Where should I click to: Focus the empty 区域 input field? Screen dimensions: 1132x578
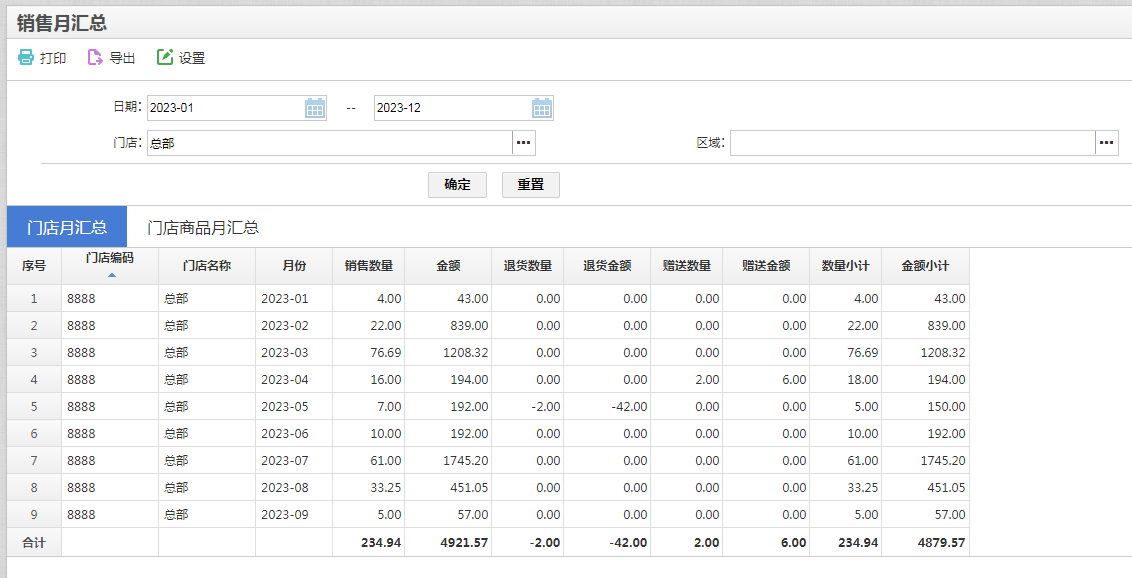point(913,143)
